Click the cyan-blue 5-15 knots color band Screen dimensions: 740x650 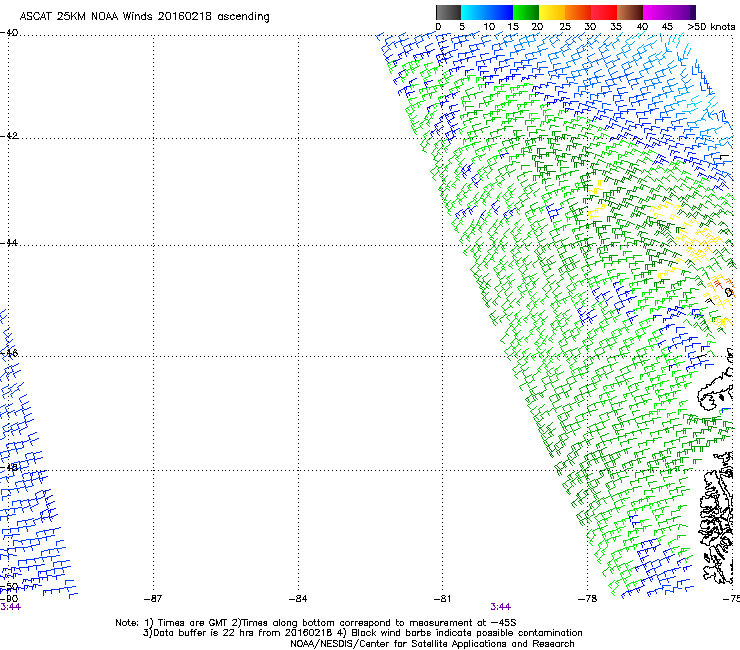[487, 12]
